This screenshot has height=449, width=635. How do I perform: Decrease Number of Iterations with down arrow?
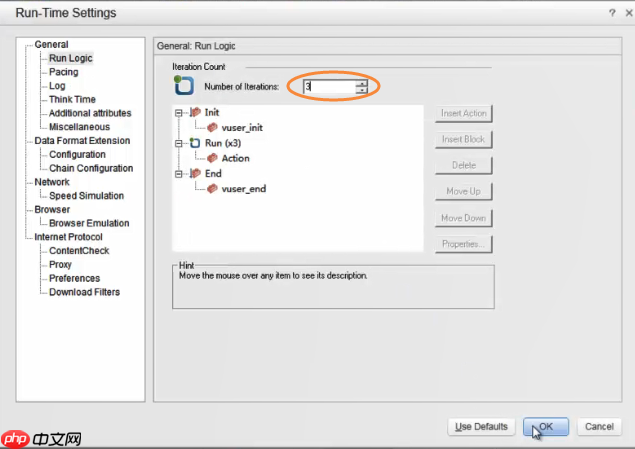pos(361,91)
